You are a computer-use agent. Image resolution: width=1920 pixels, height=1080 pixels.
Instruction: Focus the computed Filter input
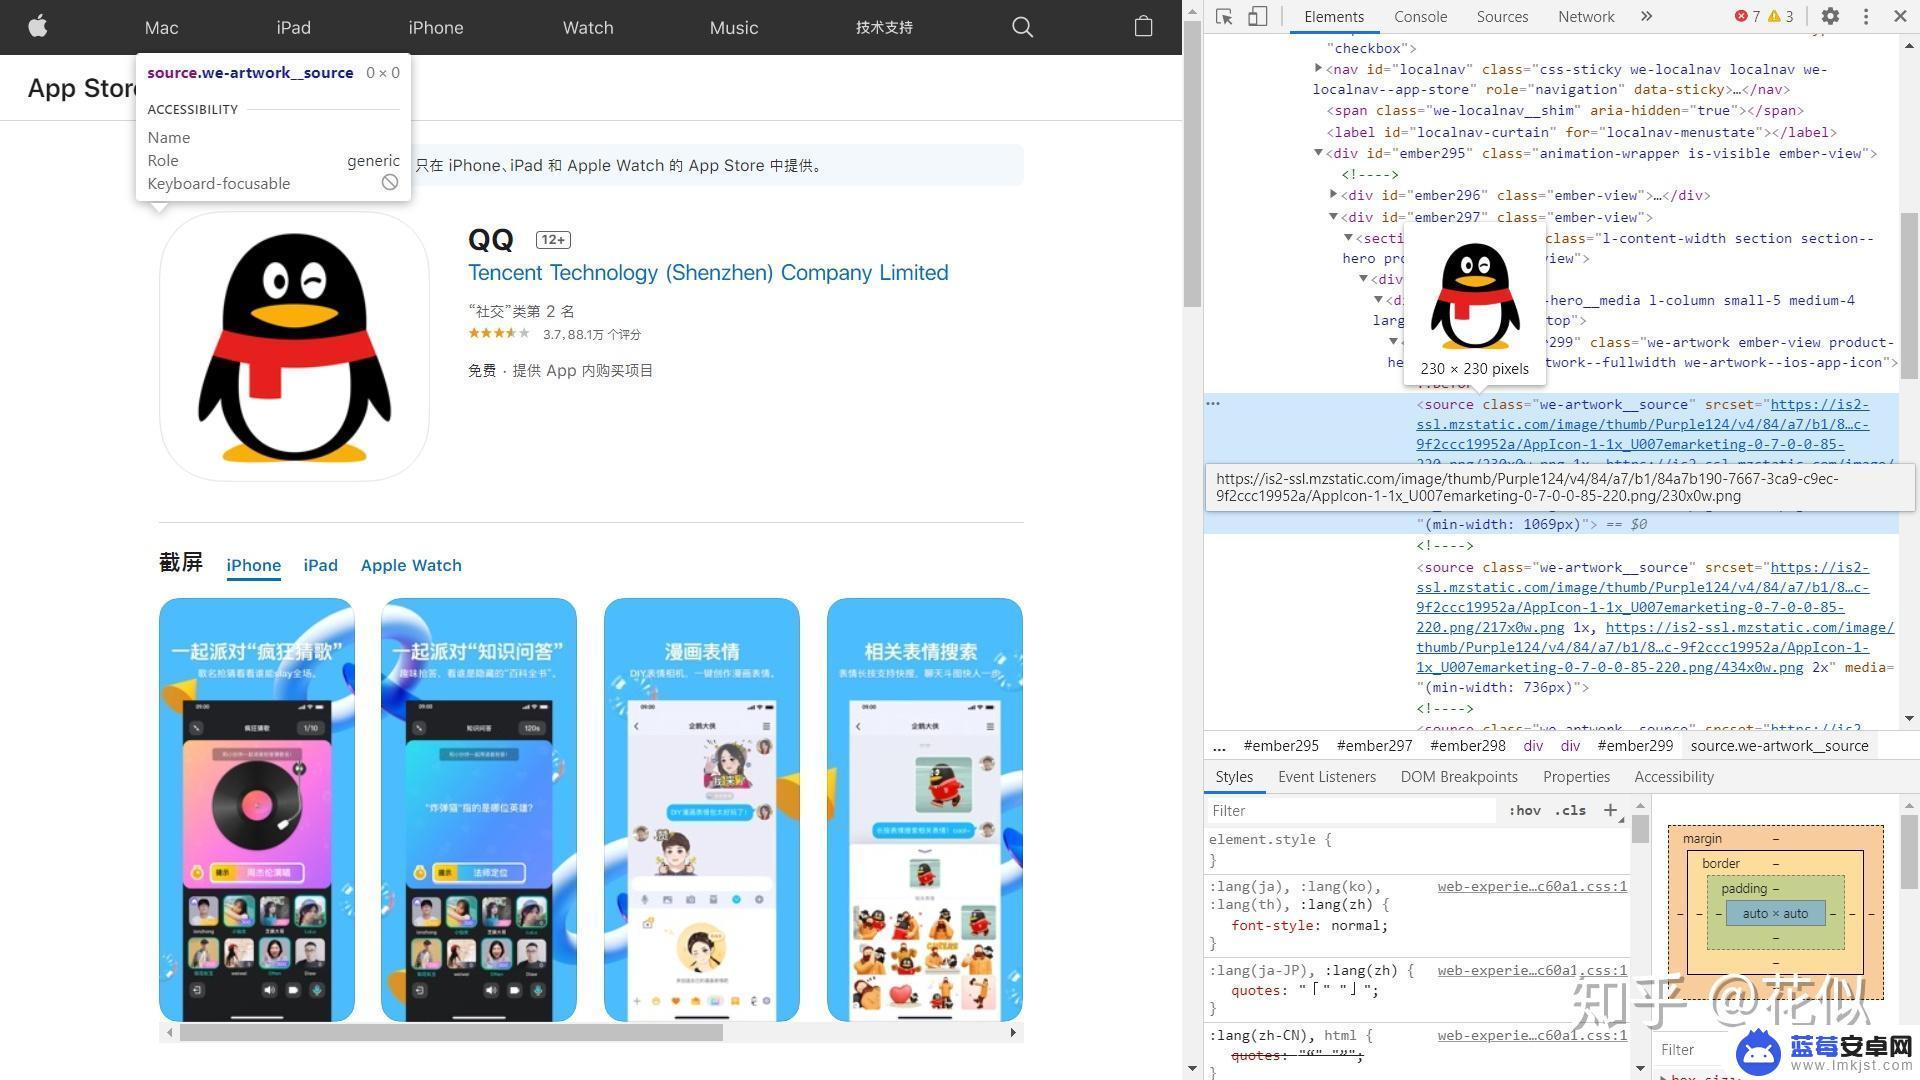coord(1690,1049)
